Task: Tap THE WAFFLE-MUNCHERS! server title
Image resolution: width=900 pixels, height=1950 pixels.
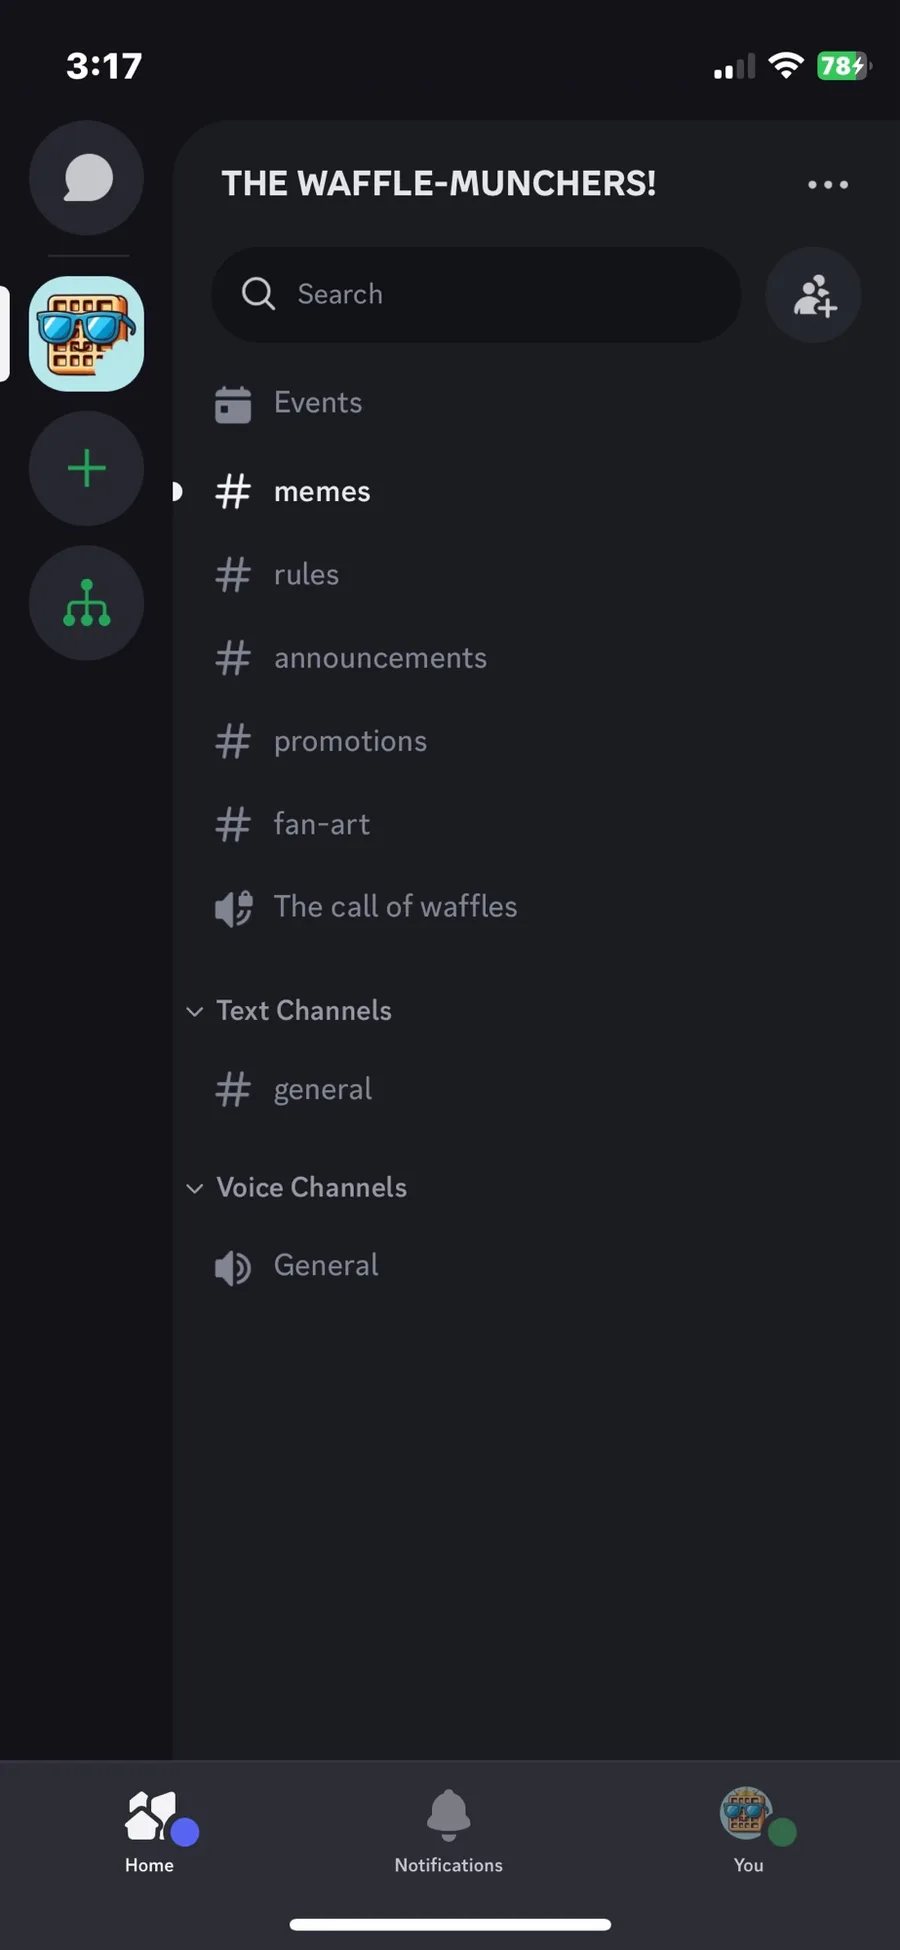Action: tap(439, 184)
